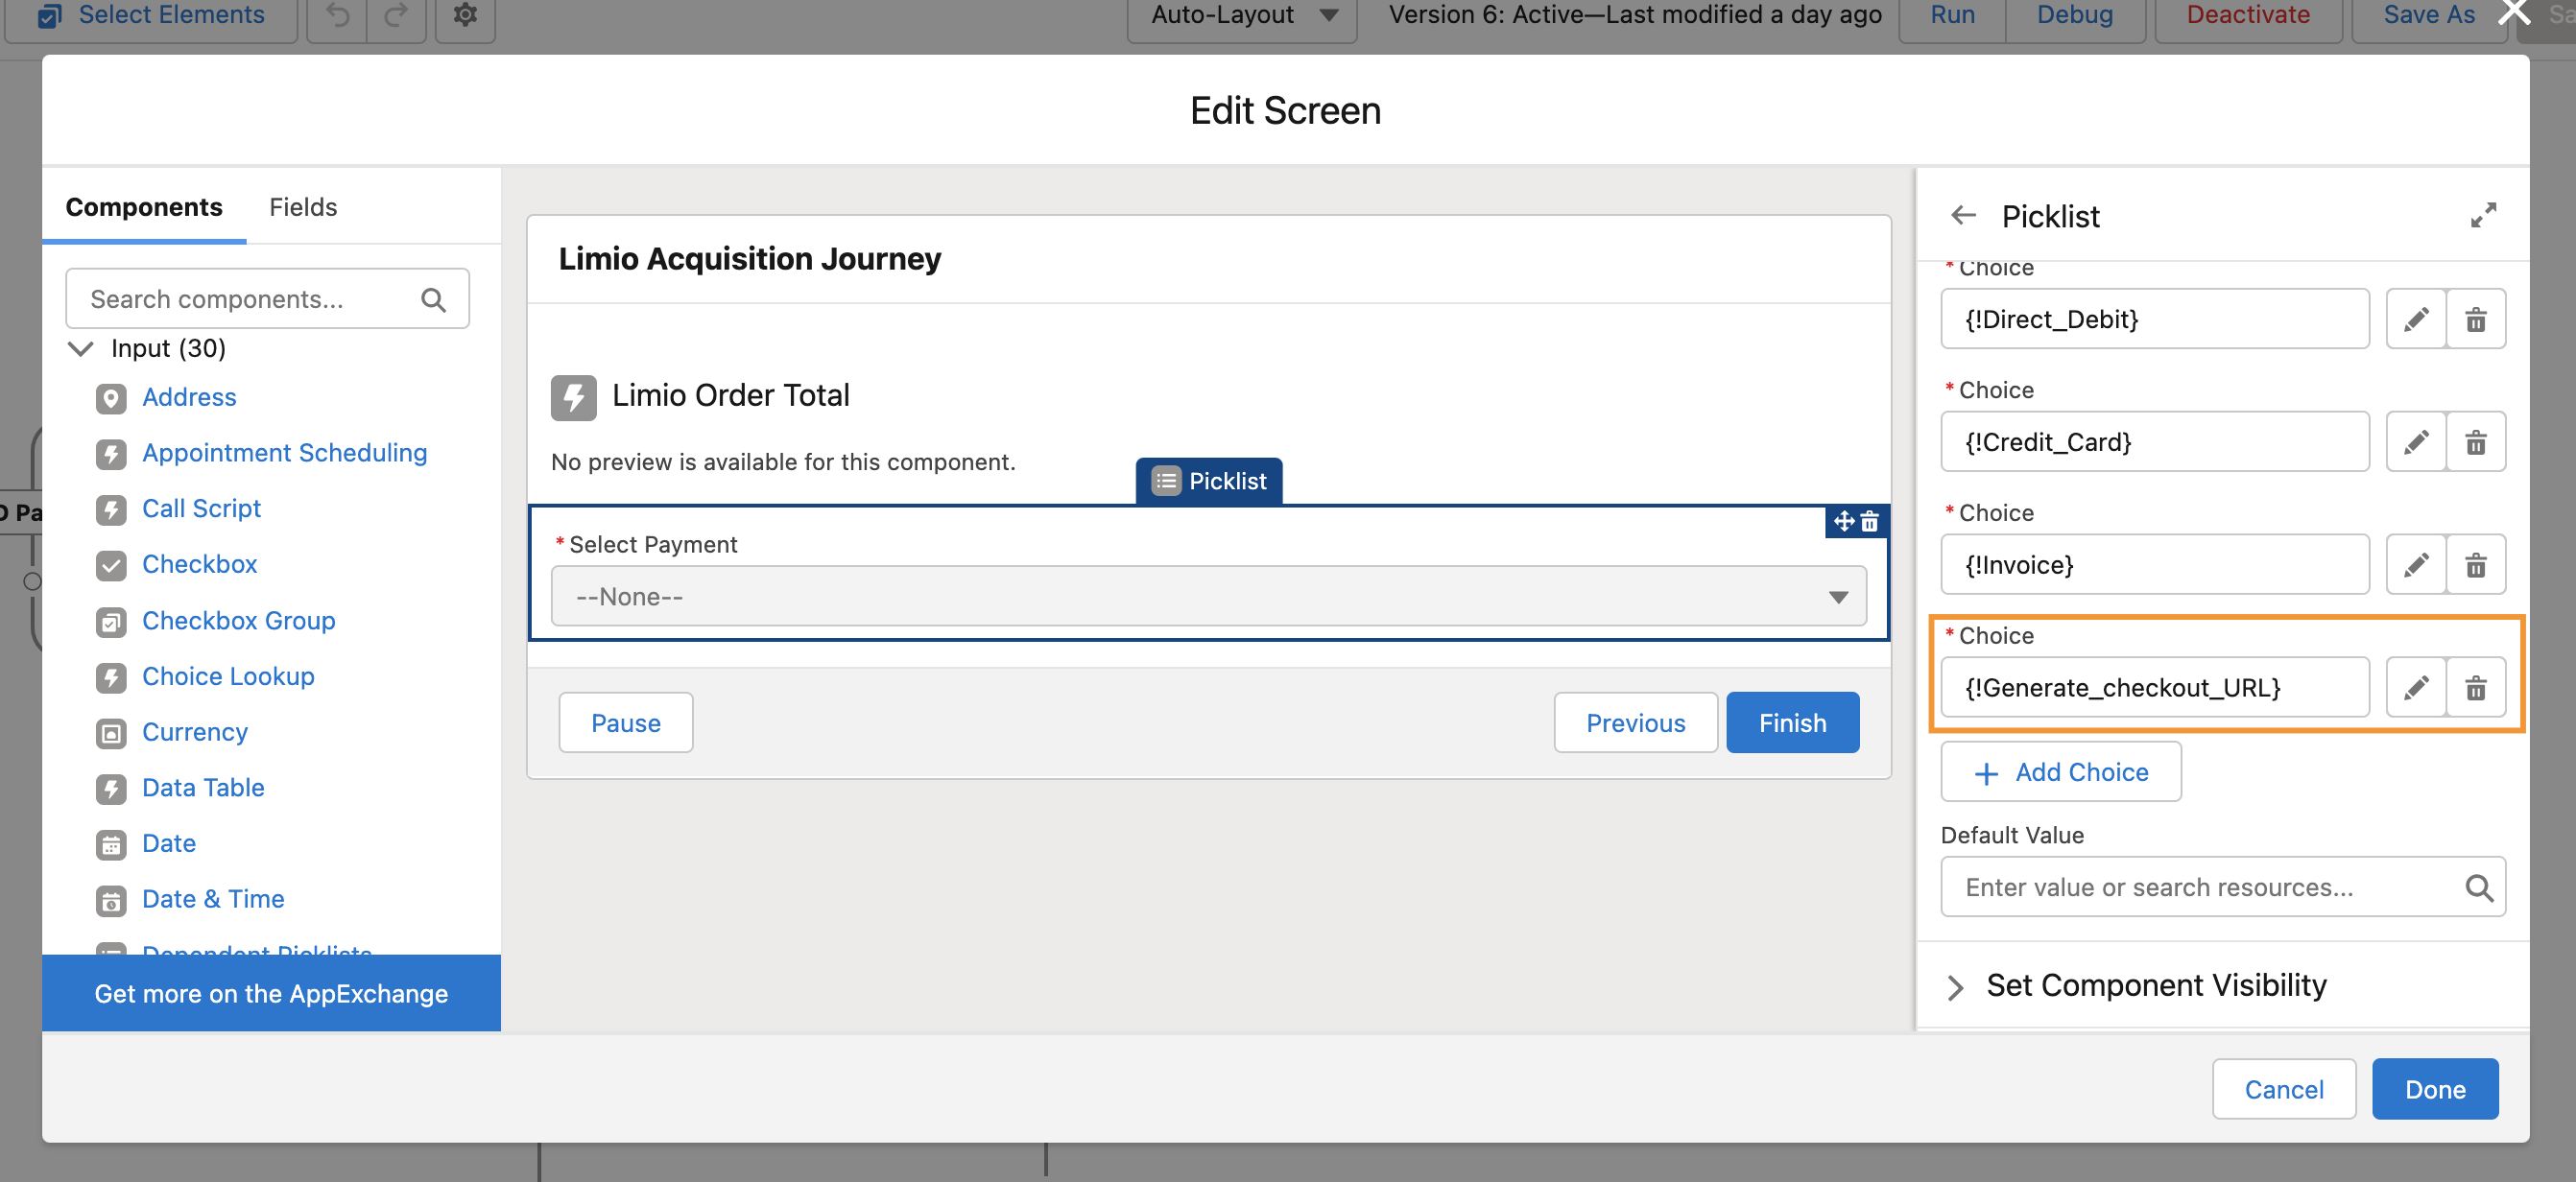This screenshot has height=1182, width=2576.
Task: Switch to the Fields tab
Action: click(x=303, y=207)
